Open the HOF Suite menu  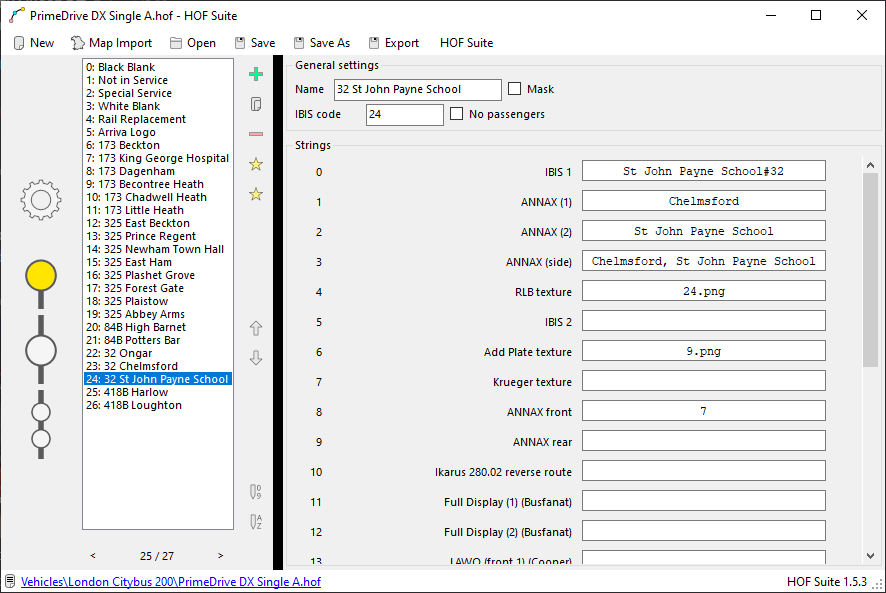point(466,43)
